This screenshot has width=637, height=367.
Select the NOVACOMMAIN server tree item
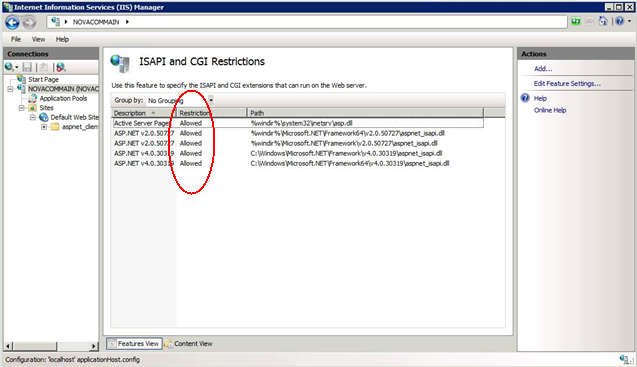(63, 89)
